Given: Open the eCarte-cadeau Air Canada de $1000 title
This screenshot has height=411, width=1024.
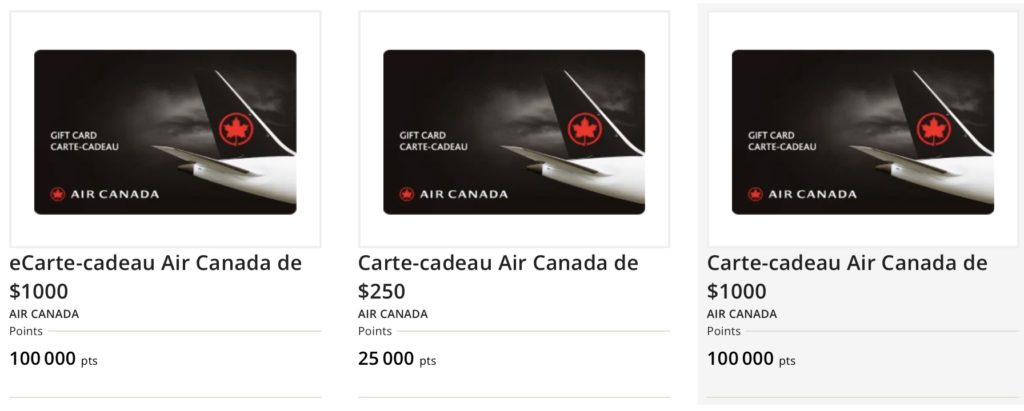Looking at the screenshot, I should [155, 276].
